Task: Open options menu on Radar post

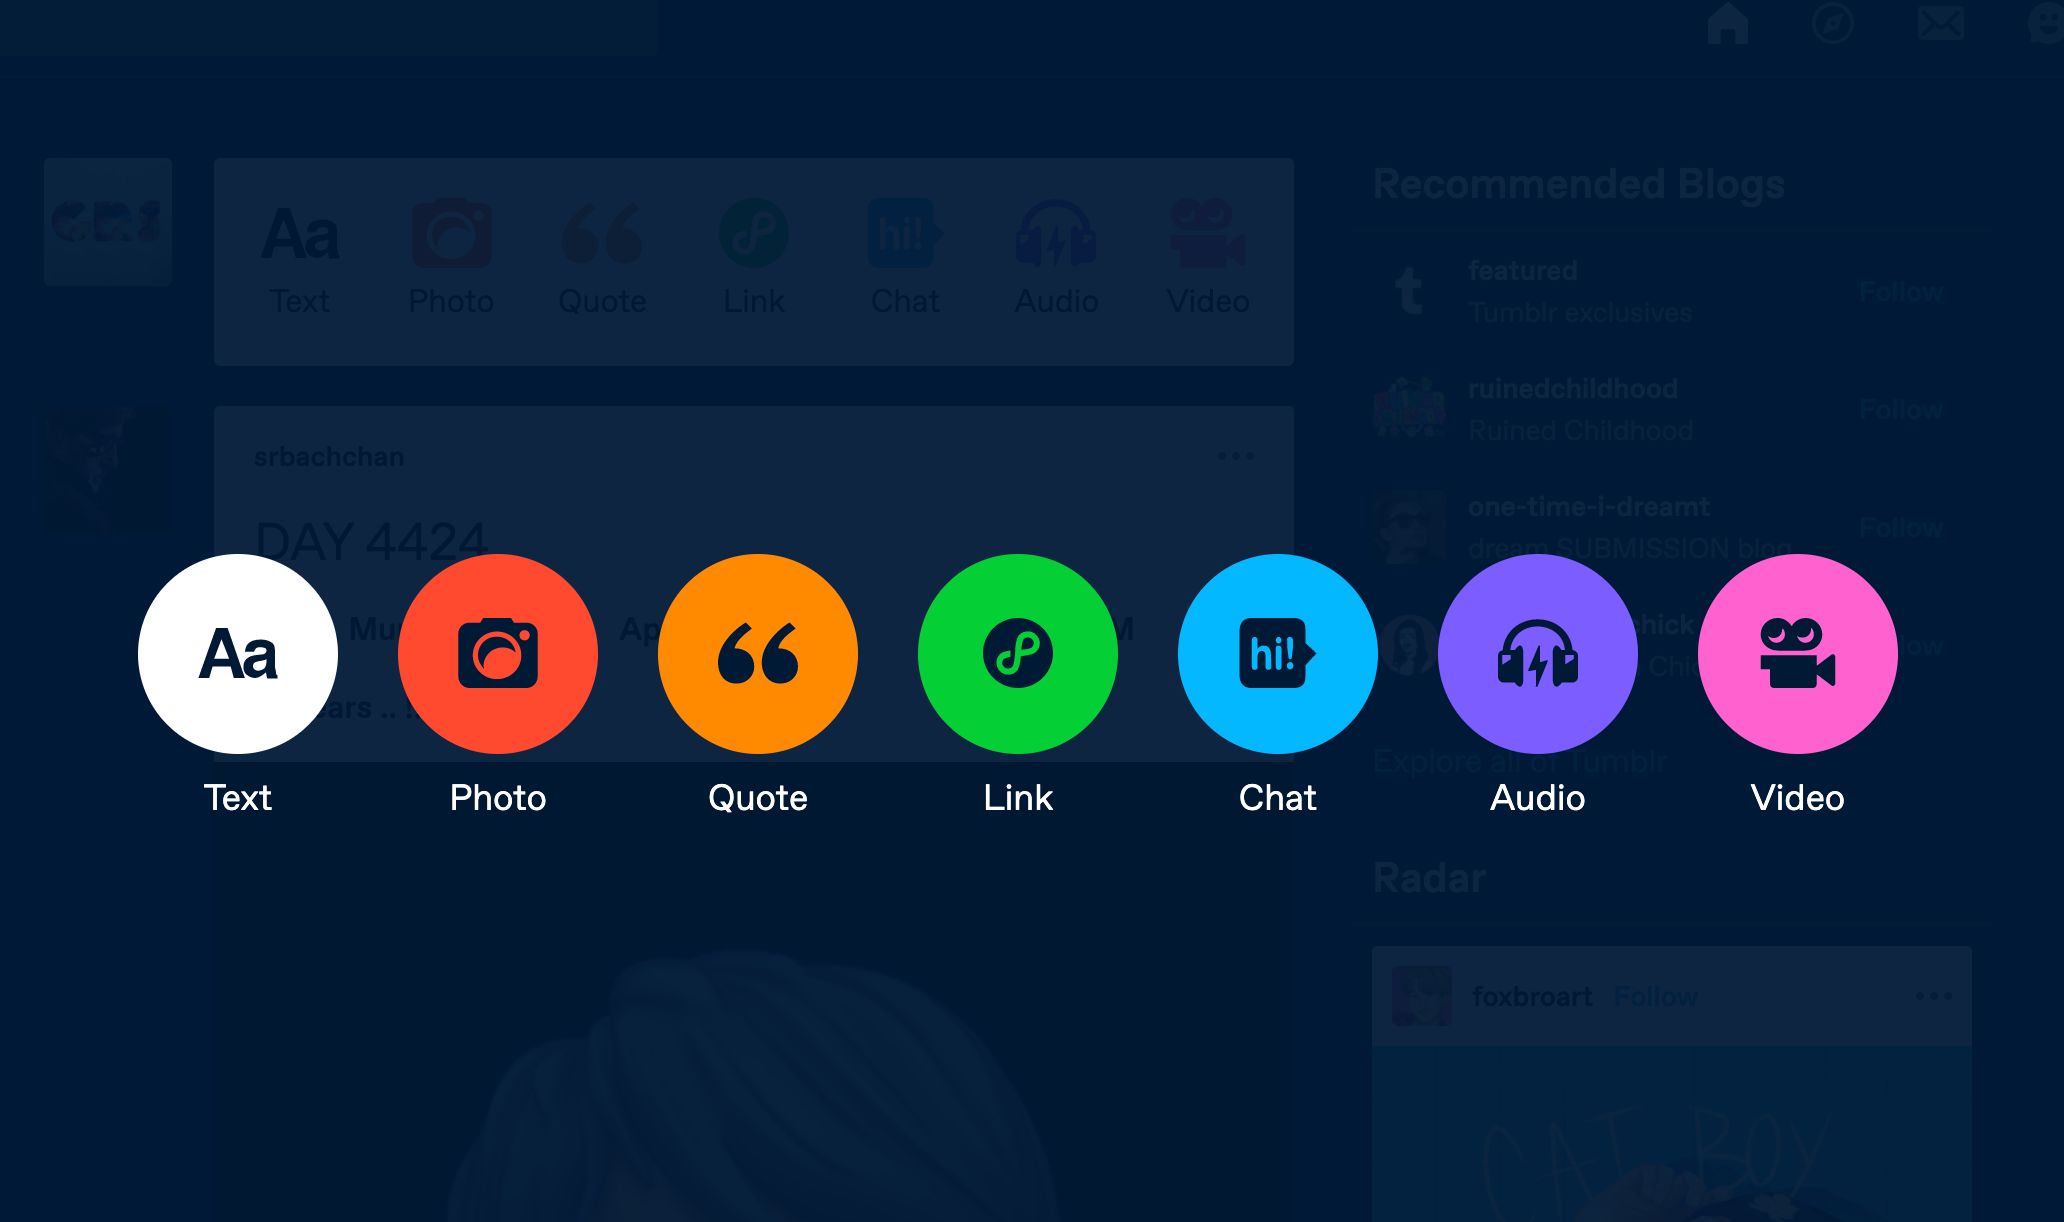Action: click(1934, 996)
